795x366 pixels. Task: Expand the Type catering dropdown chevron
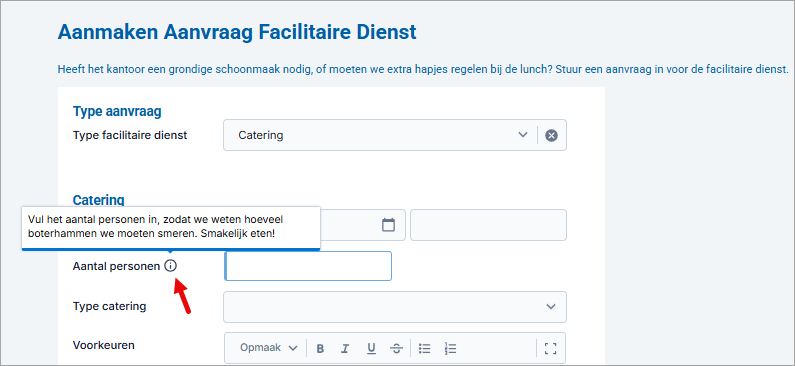tap(551, 307)
